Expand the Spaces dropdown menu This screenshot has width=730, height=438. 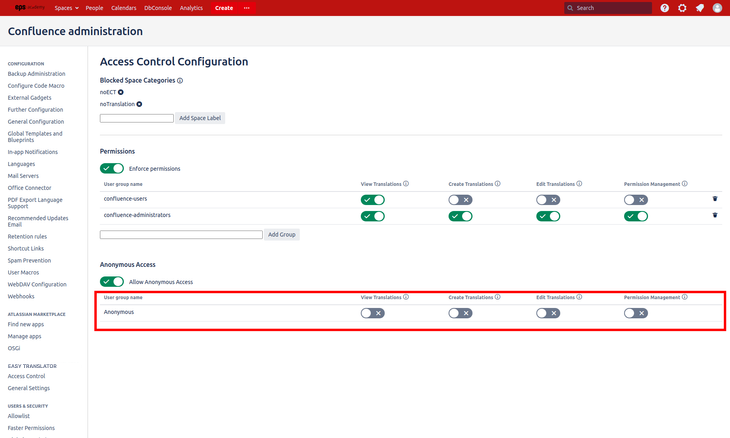[x=67, y=8]
